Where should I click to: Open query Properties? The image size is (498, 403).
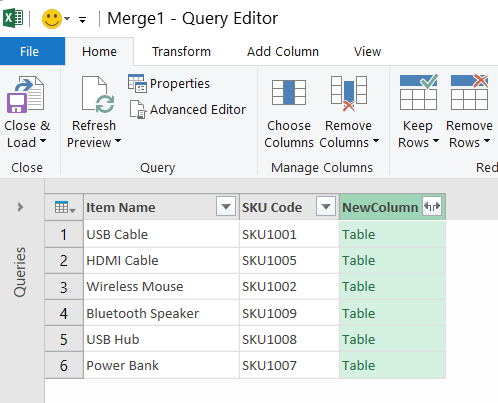tap(169, 83)
